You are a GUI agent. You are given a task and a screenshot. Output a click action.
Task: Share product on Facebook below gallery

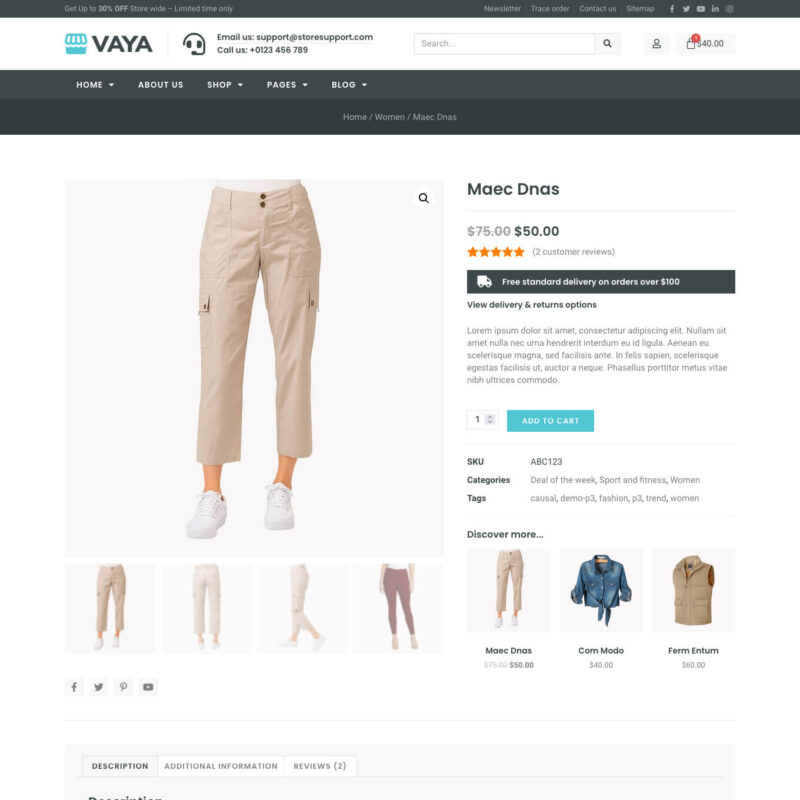click(74, 687)
